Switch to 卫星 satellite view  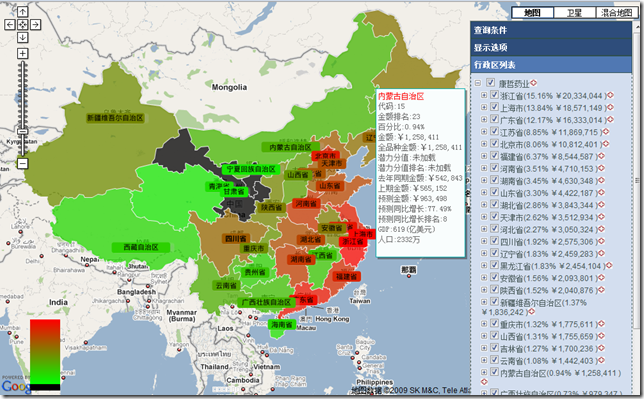(x=574, y=13)
